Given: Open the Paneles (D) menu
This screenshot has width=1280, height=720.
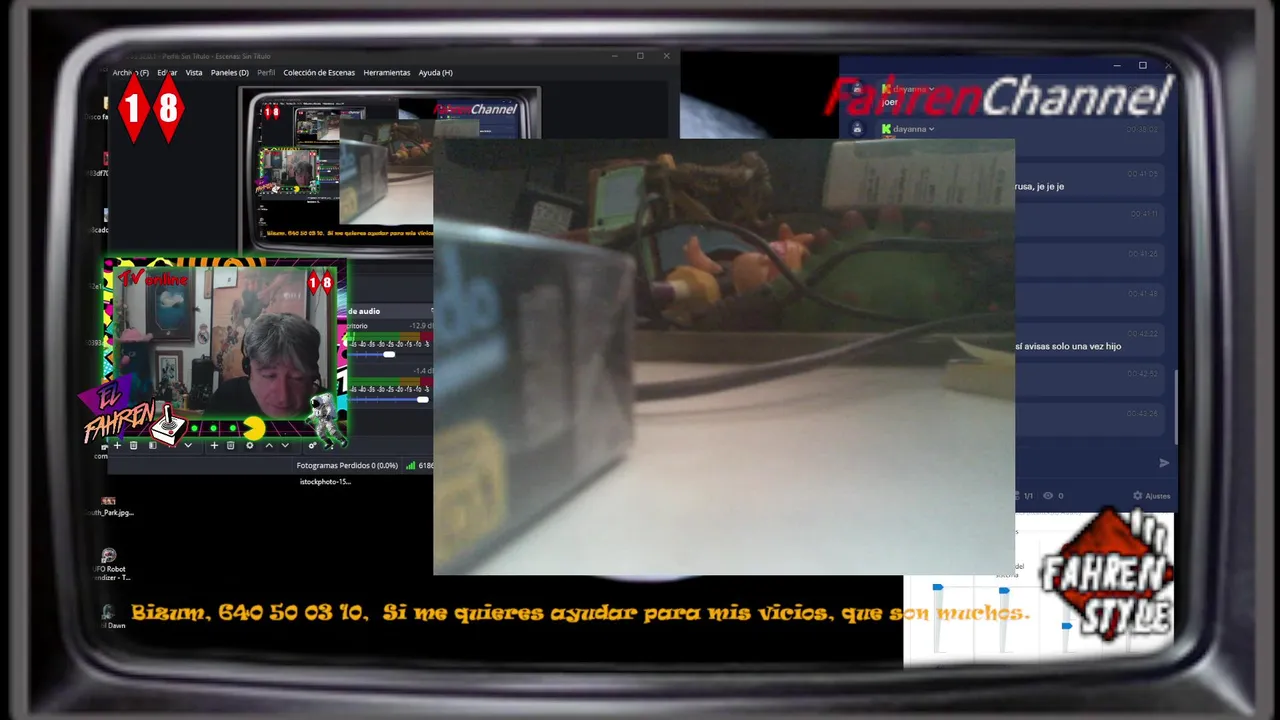Looking at the screenshot, I should click(229, 73).
